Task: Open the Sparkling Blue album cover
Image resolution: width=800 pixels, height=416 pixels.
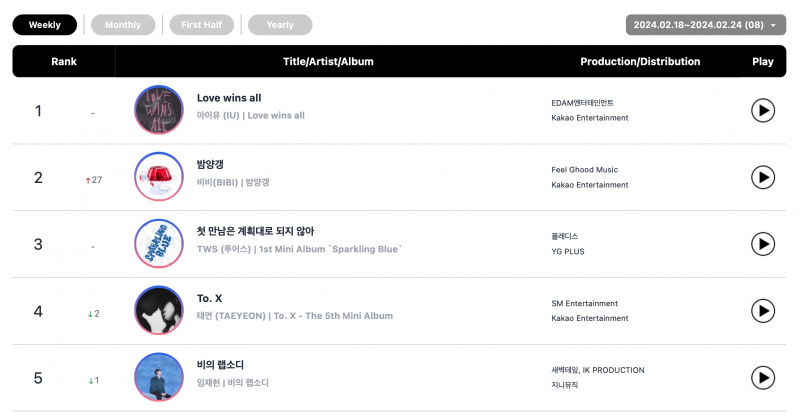Action: click(159, 243)
